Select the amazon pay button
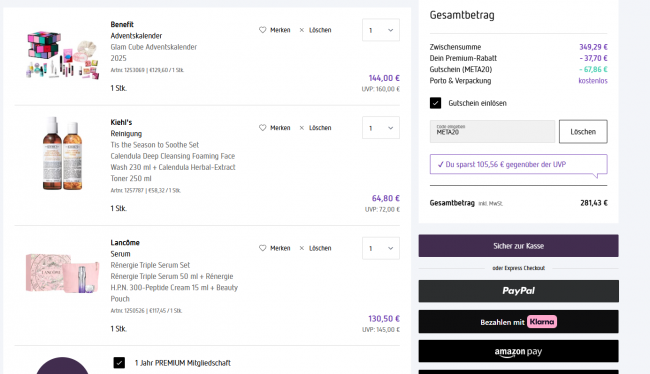This screenshot has width=650, height=374. [519, 351]
